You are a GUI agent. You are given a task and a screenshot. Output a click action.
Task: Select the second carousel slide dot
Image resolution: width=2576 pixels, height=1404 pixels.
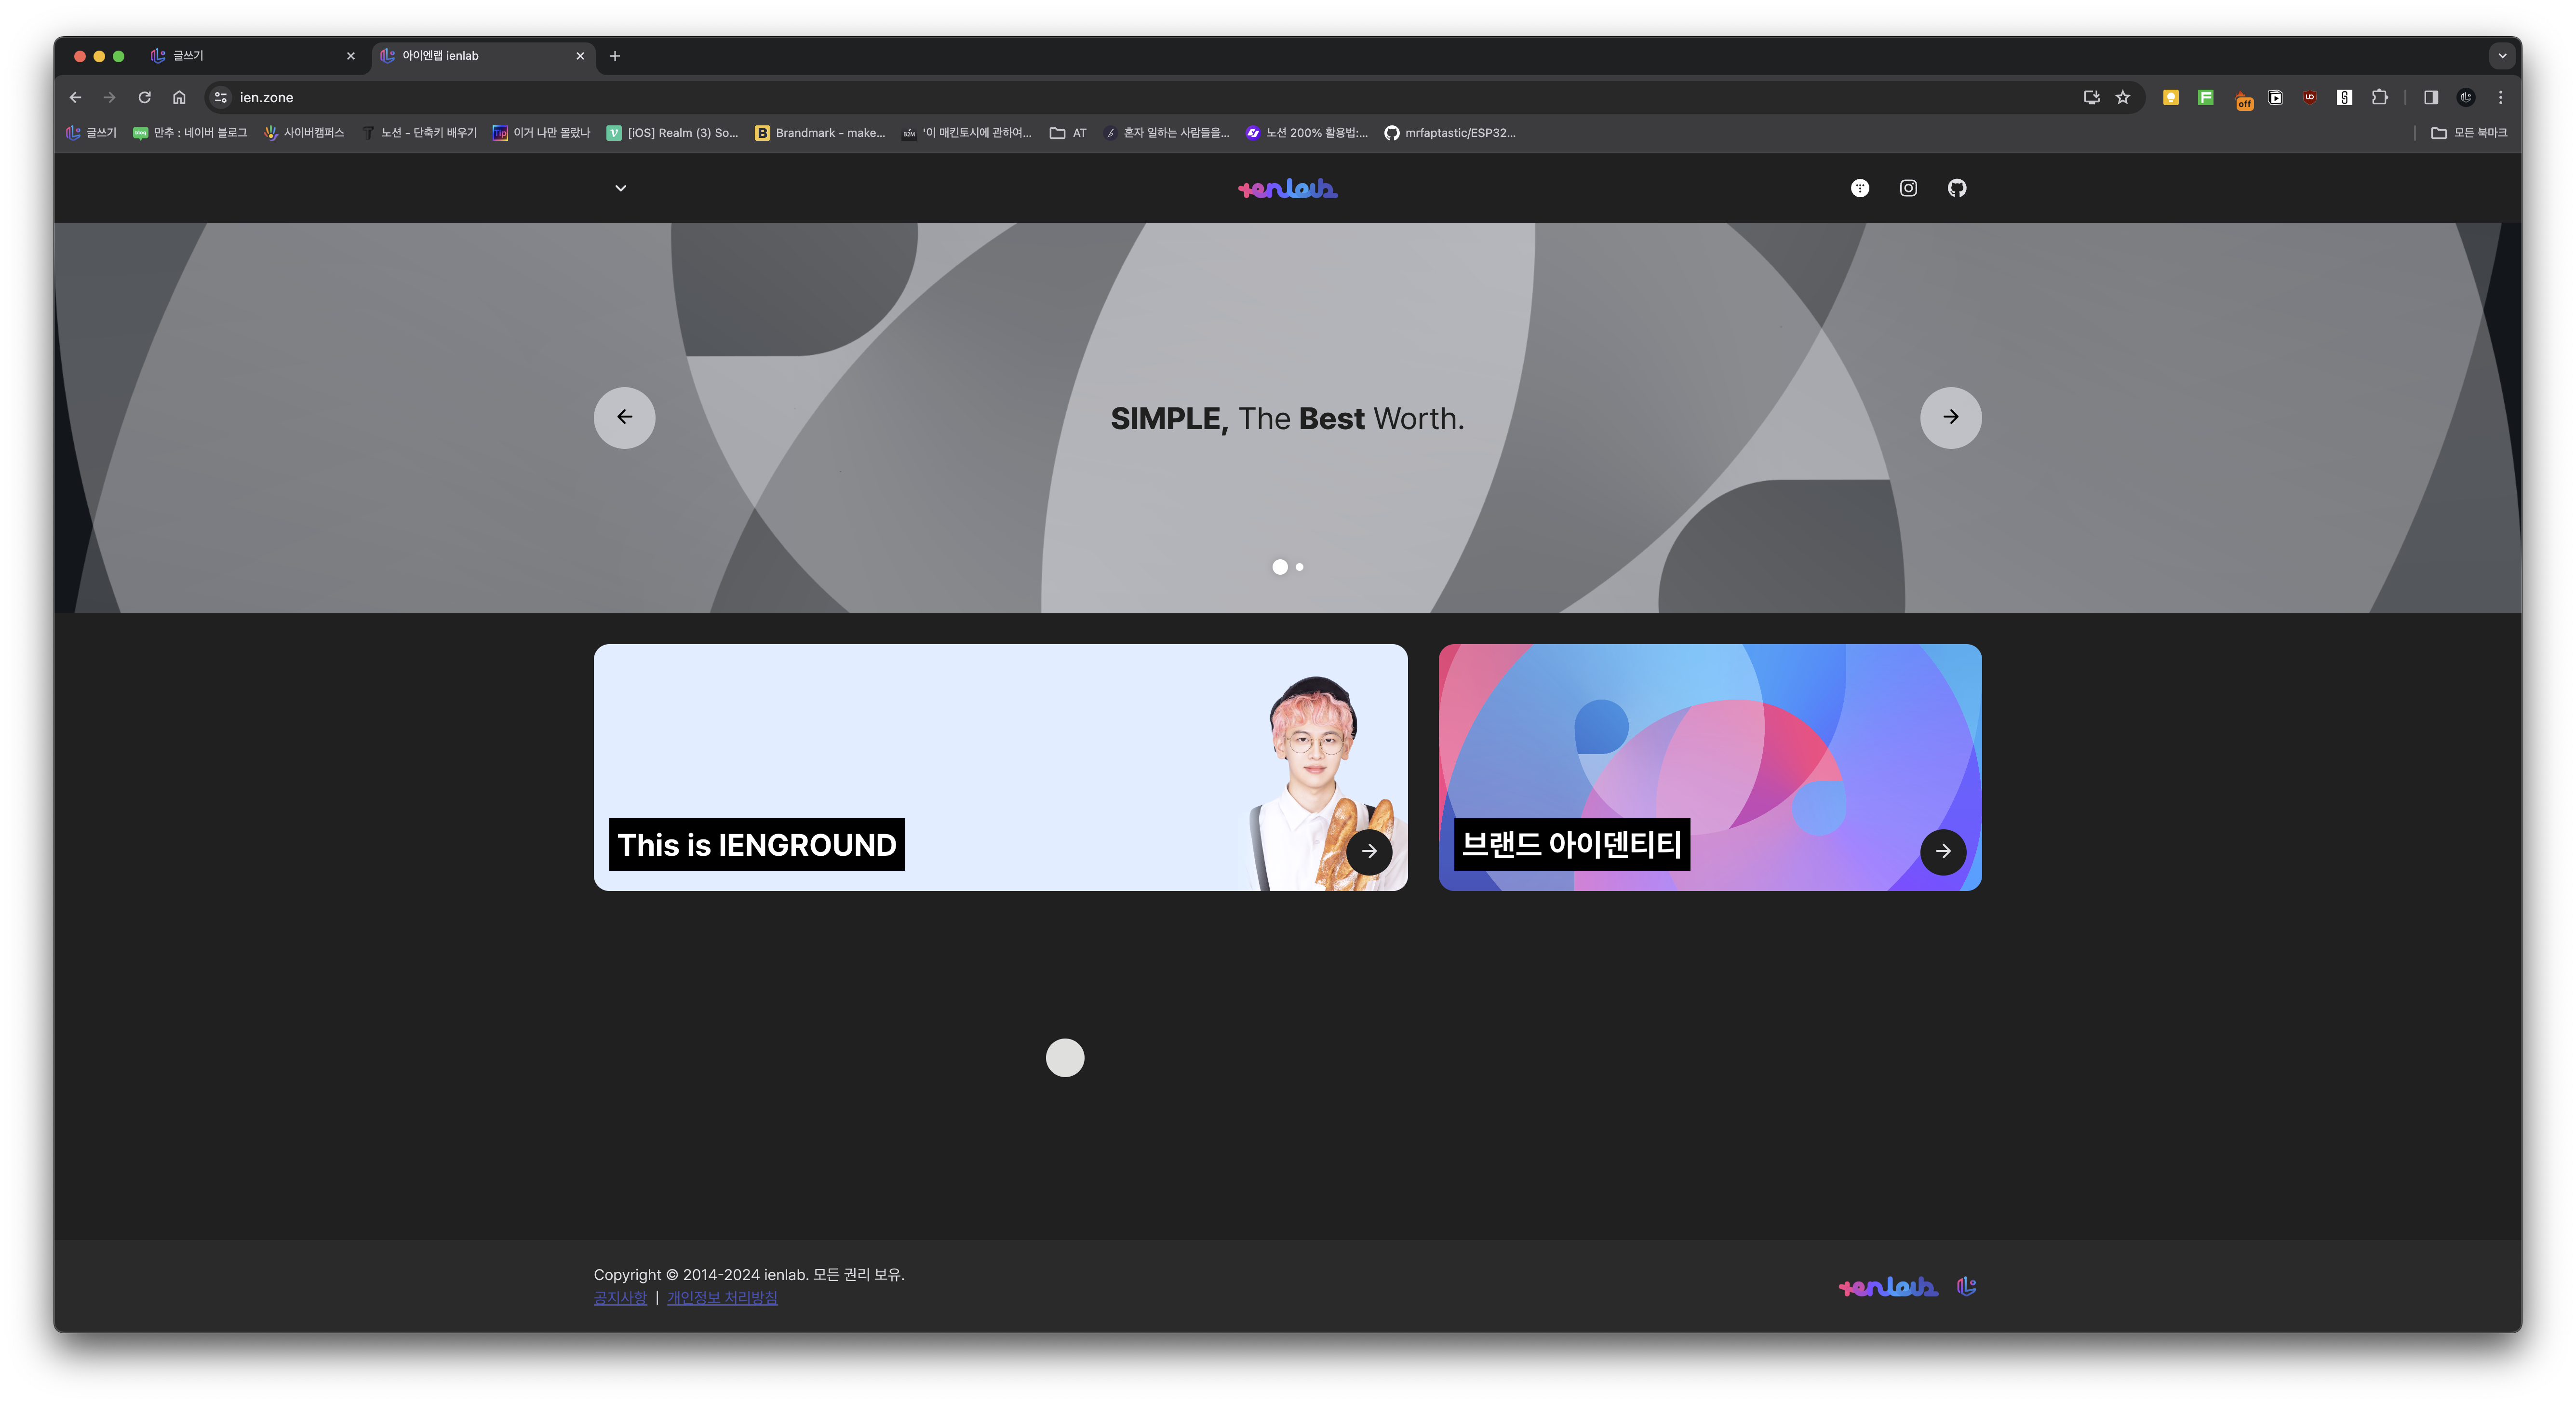point(1300,567)
